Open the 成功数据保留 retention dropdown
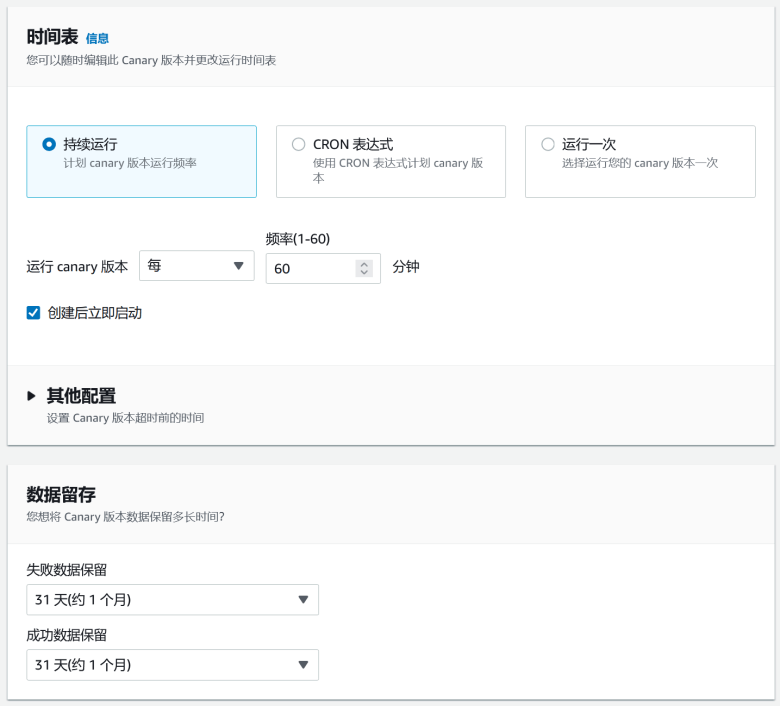 172,665
